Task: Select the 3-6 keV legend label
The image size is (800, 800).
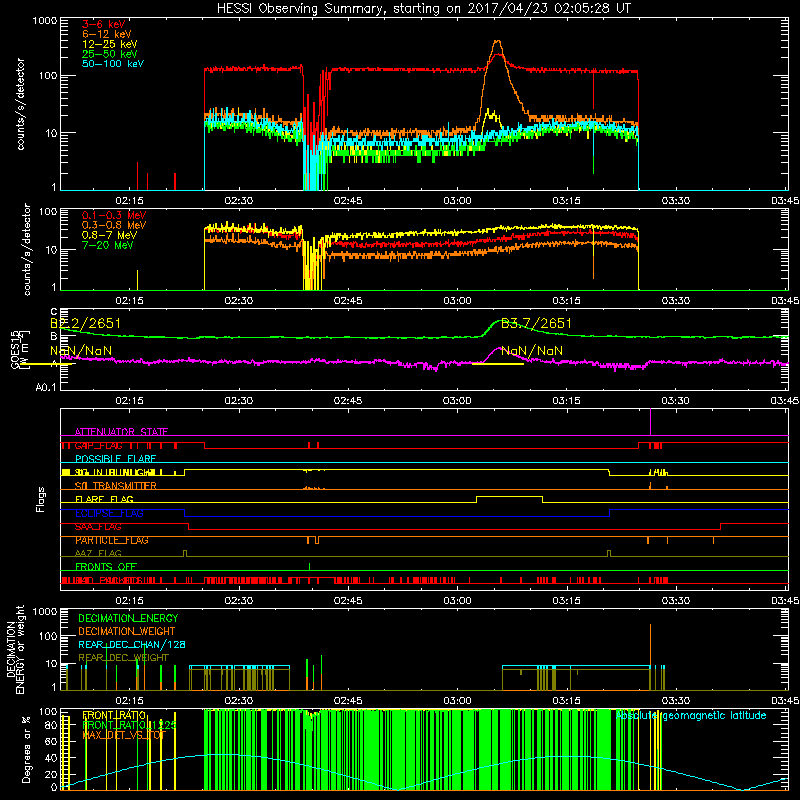Action: 104,24
